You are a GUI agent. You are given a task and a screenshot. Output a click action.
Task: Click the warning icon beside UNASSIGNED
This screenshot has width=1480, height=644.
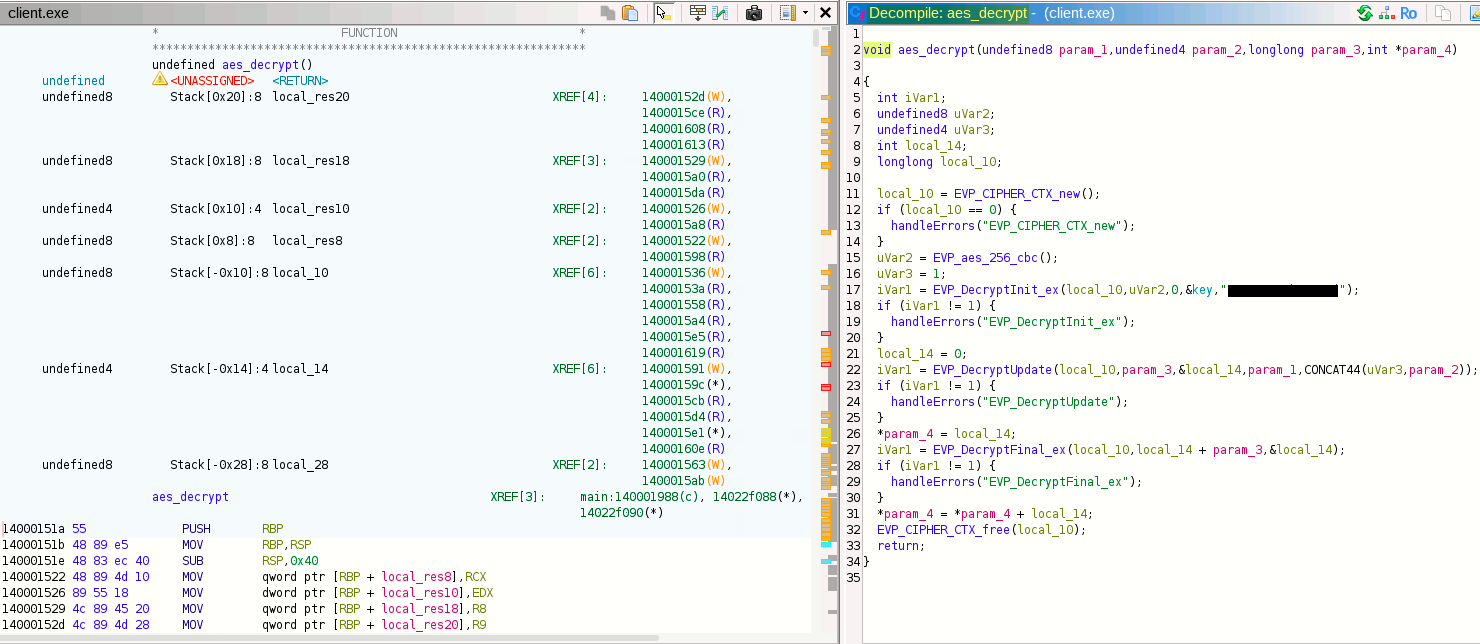pyautogui.click(x=159, y=80)
